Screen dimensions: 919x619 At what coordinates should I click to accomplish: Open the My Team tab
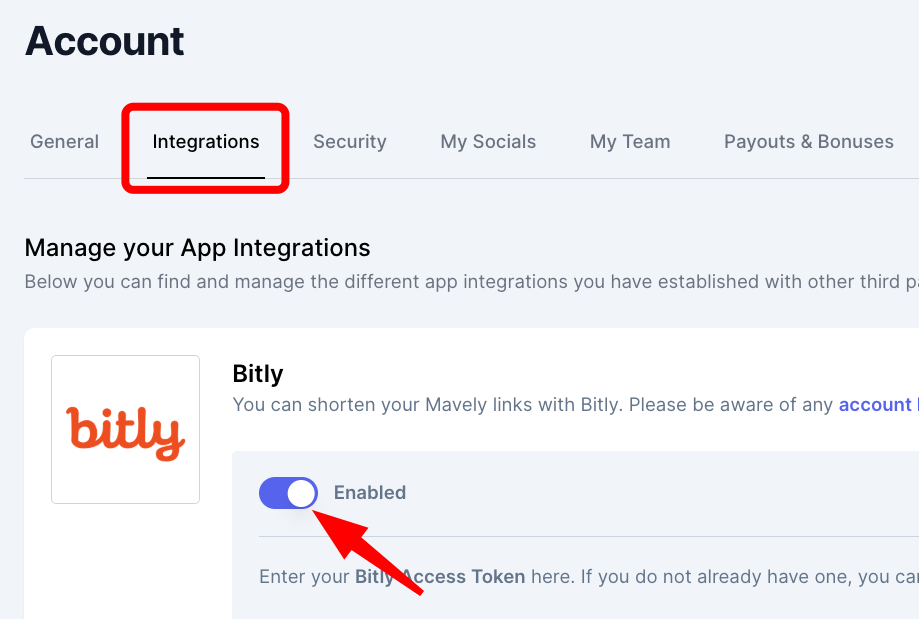[x=630, y=142]
